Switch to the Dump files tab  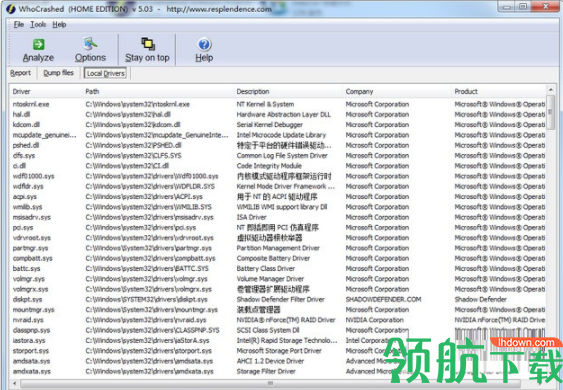[x=59, y=73]
